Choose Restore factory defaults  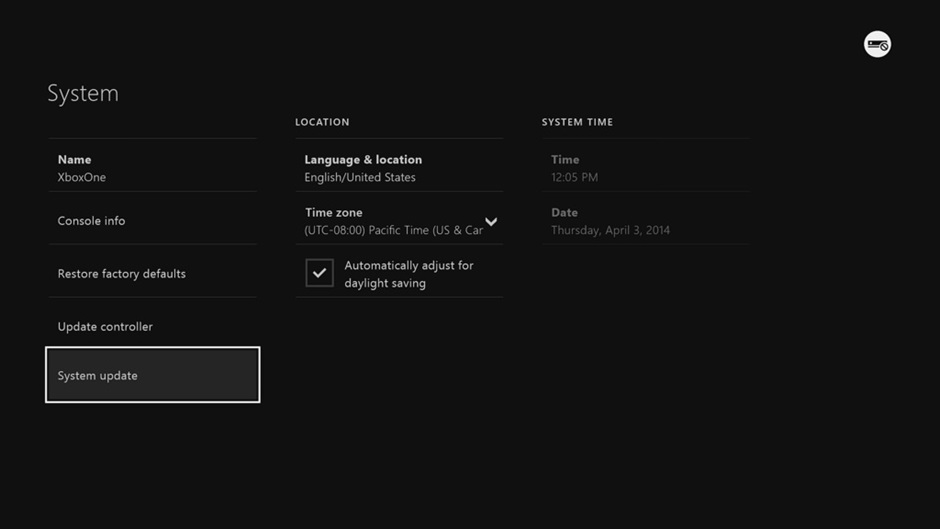click(121, 274)
